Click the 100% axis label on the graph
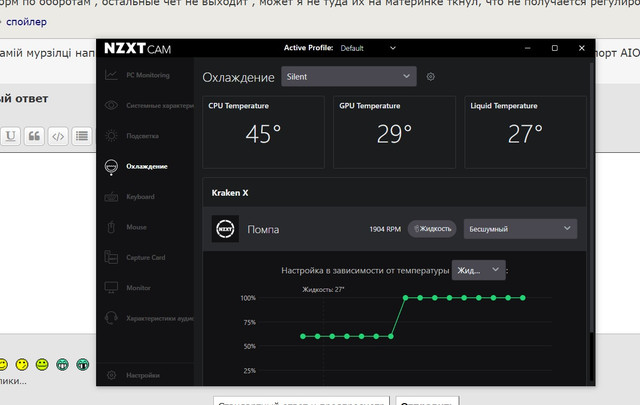640x405 pixels. point(248,298)
